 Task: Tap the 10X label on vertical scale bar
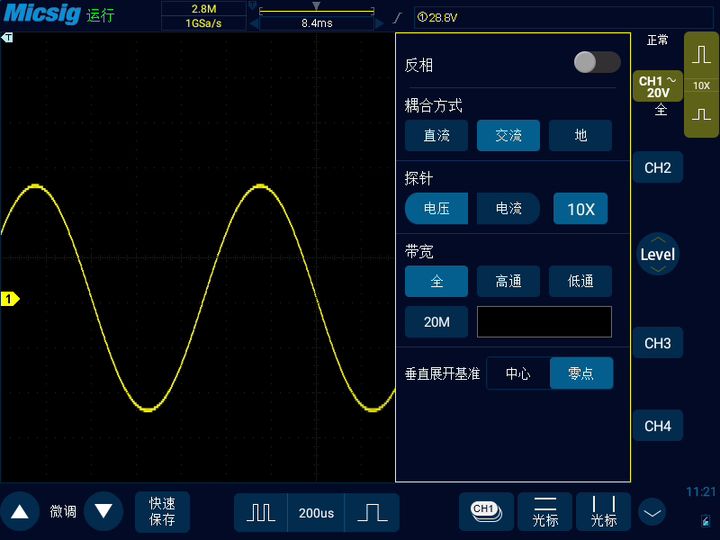tap(701, 85)
